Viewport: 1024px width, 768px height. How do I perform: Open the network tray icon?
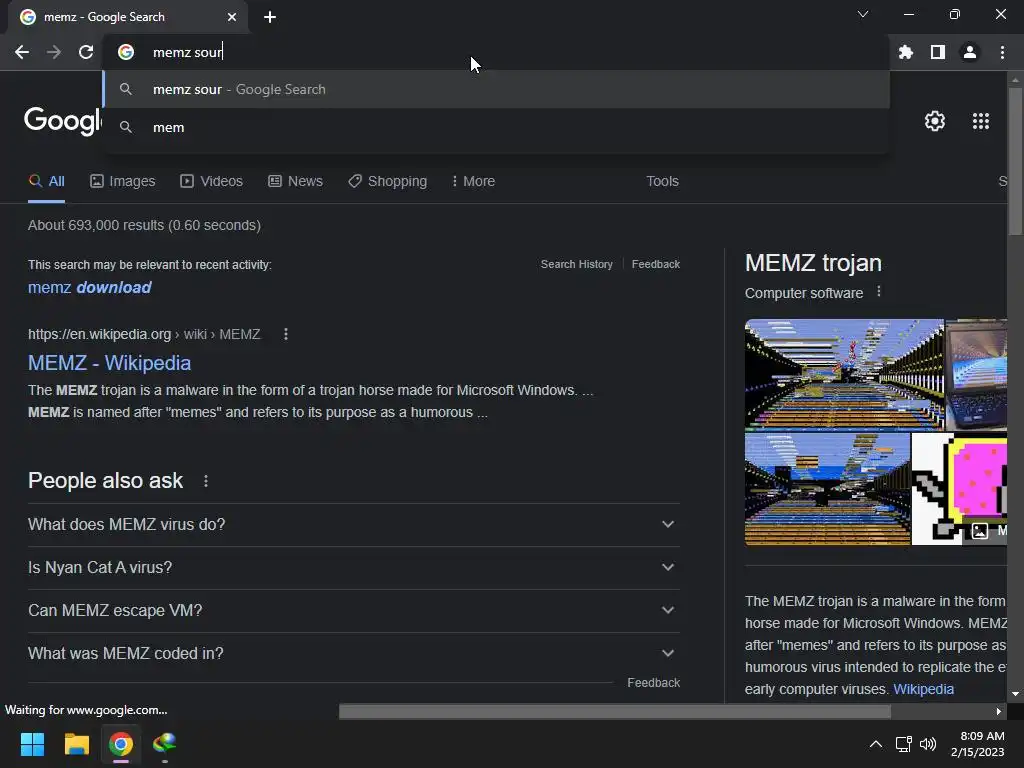[x=903, y=744]
